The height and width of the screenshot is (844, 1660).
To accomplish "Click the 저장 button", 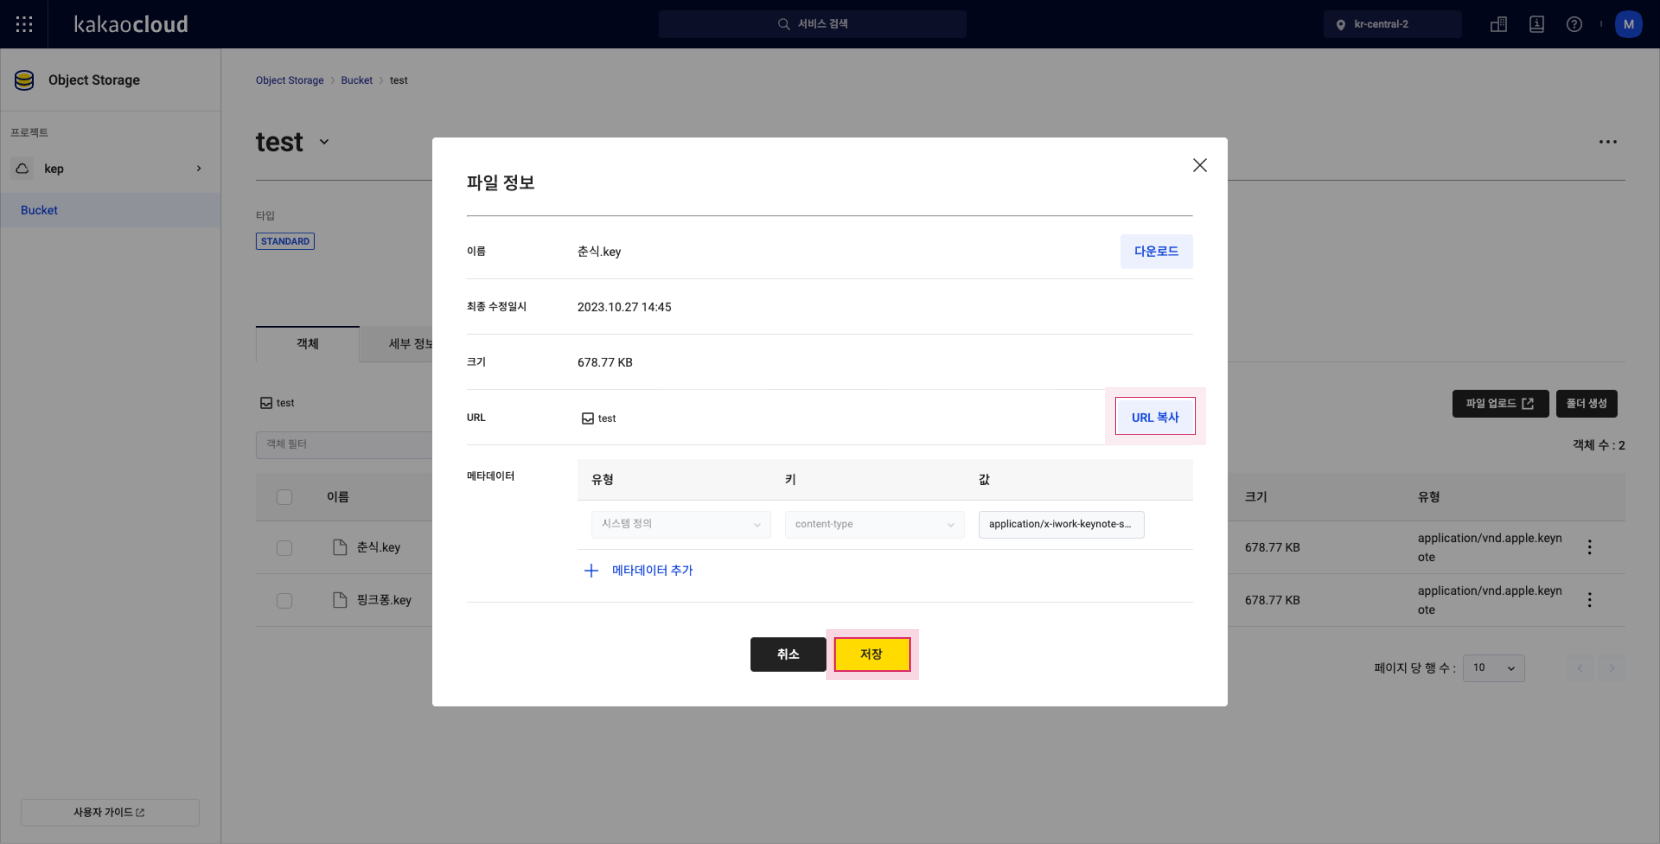I will click(872, 654).
